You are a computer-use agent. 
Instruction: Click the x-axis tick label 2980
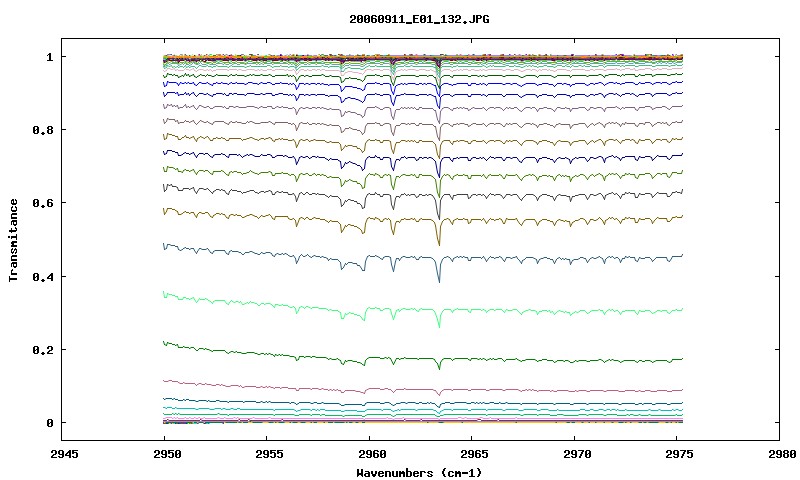(782, 454)
